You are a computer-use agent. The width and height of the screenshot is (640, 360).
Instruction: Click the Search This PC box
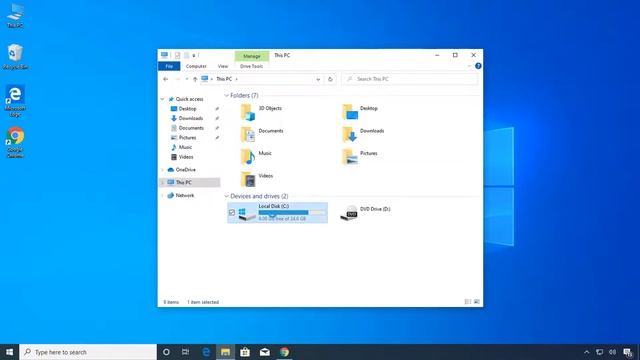[409, 79]
